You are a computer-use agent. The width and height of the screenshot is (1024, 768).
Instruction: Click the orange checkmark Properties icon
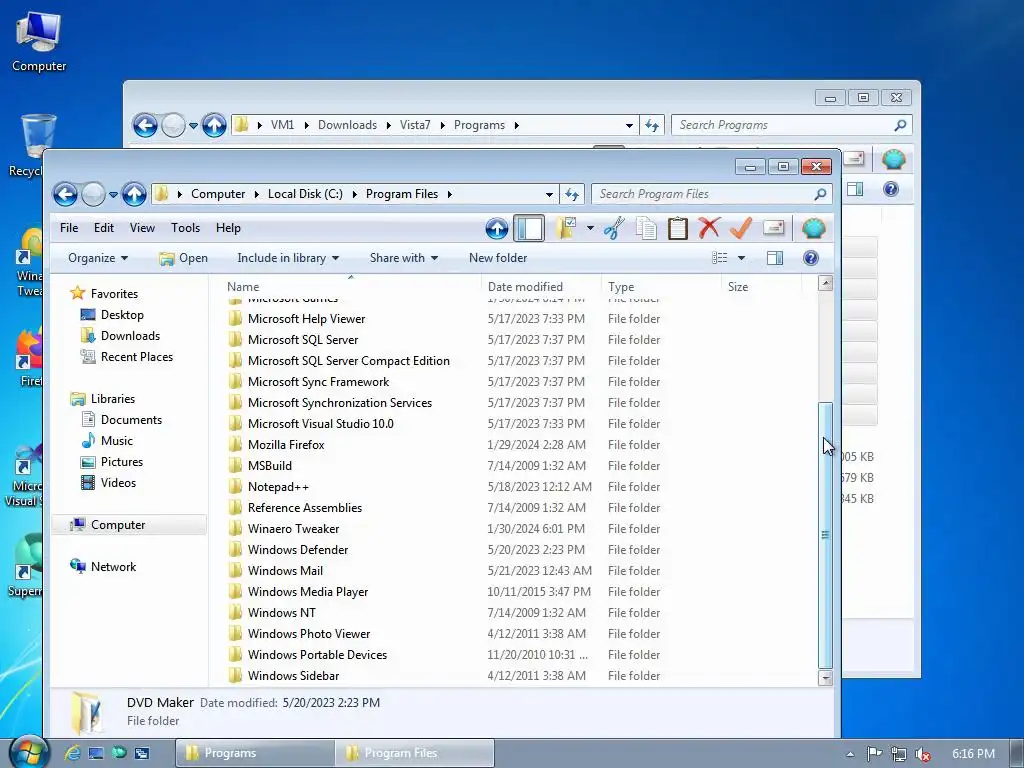(x=741, y=228)
